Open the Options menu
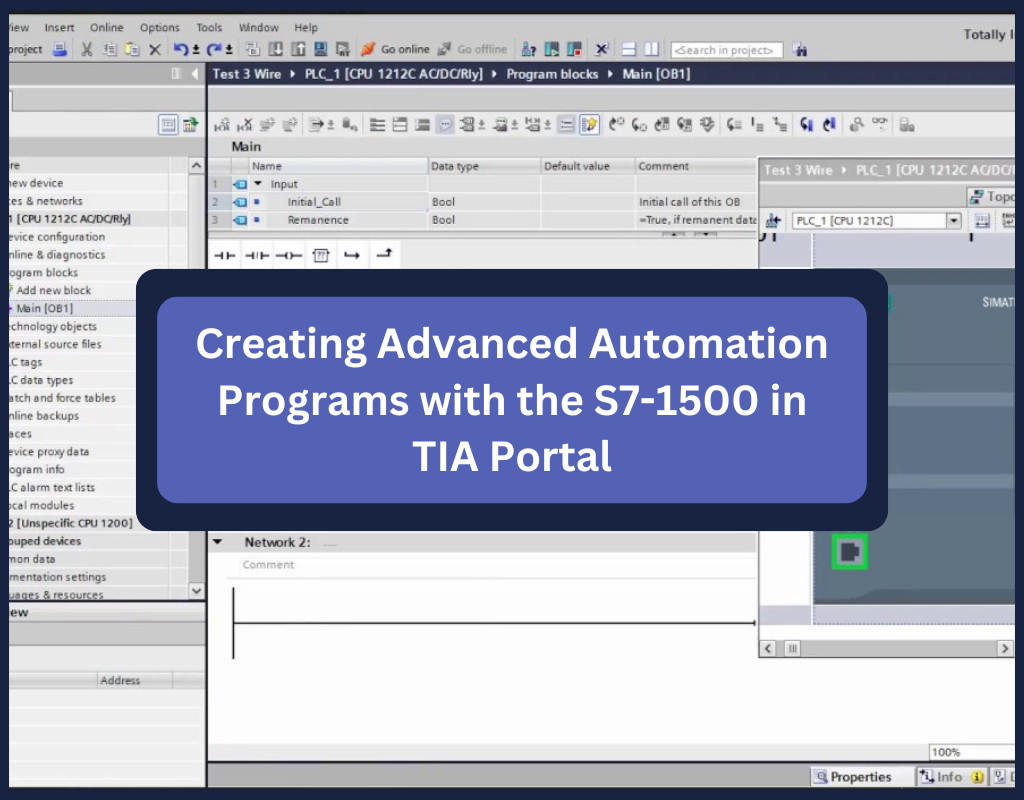The width and height of the screenshot is (1024, 800). [160, 28]
